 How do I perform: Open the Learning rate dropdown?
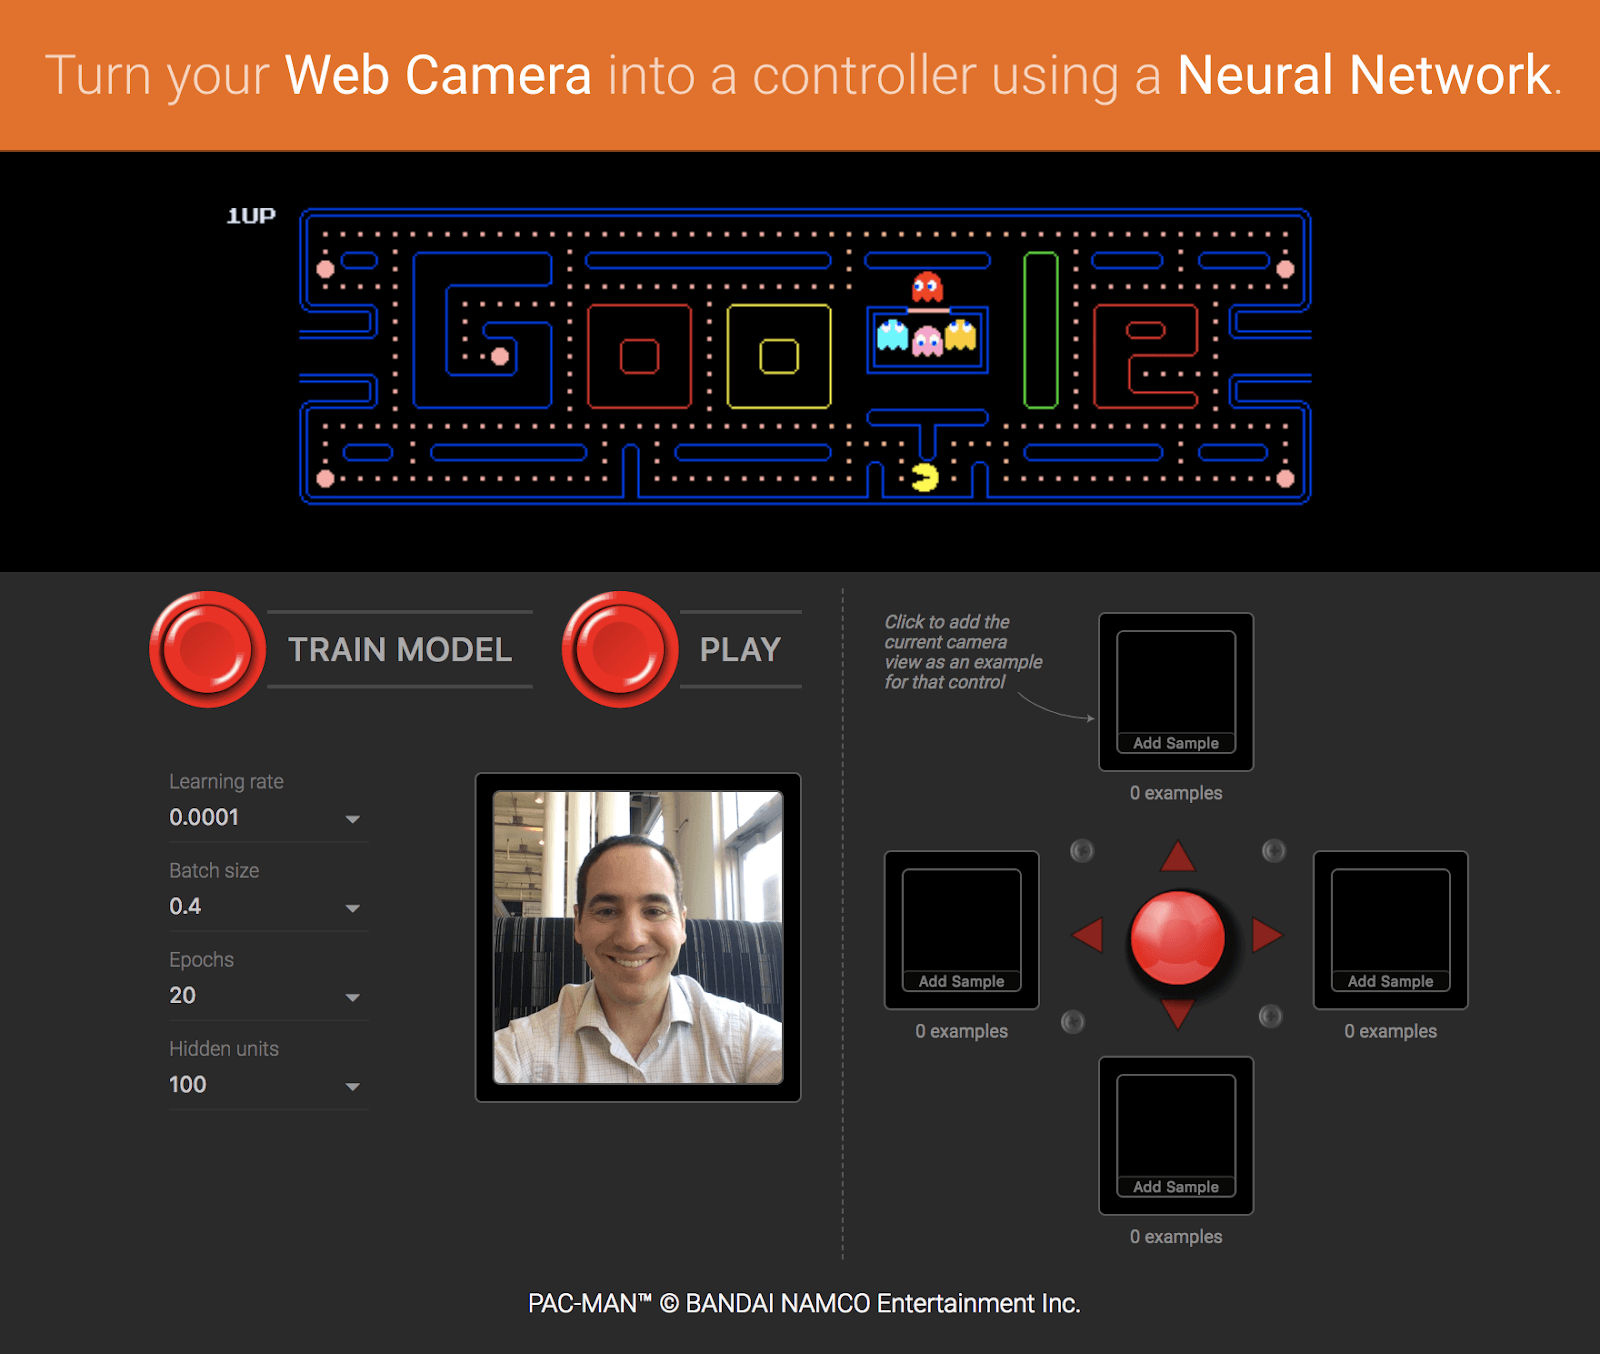click(267, 818)
